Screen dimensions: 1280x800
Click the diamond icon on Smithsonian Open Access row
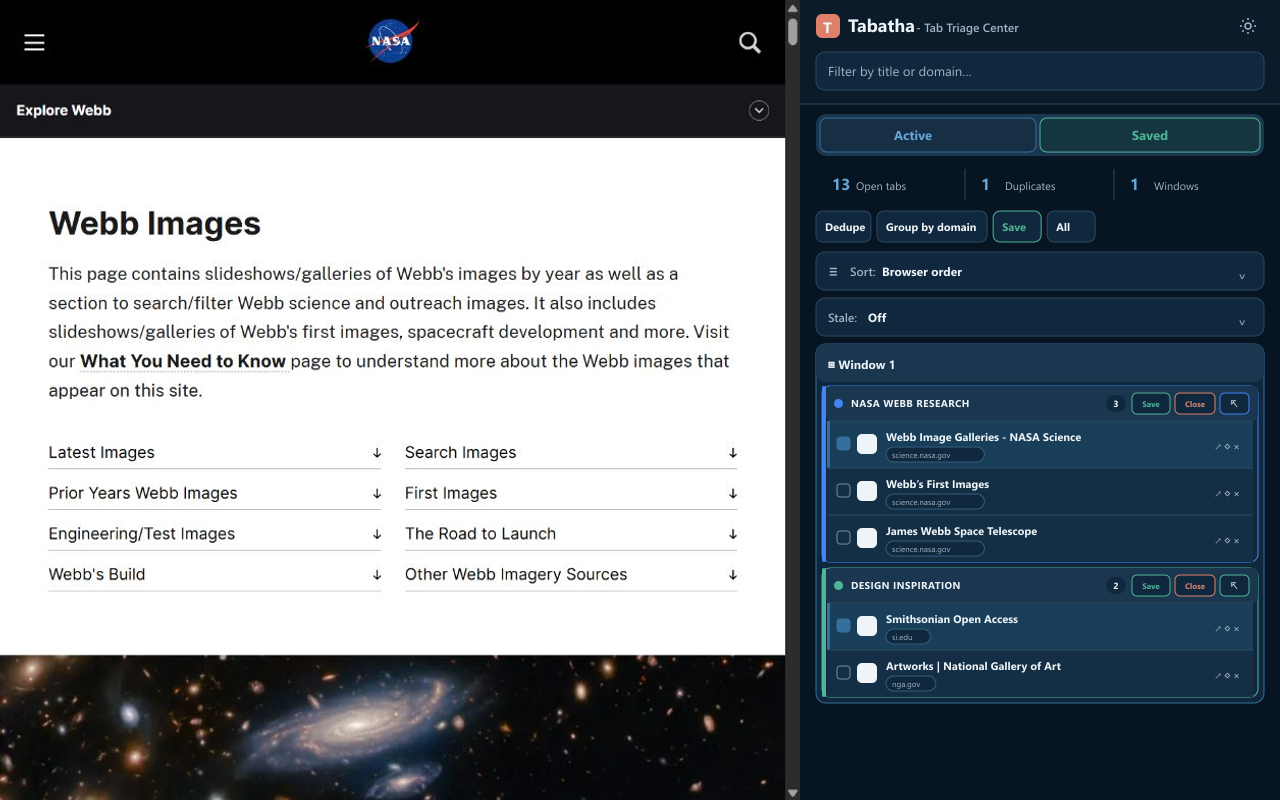click(1227, 629)
